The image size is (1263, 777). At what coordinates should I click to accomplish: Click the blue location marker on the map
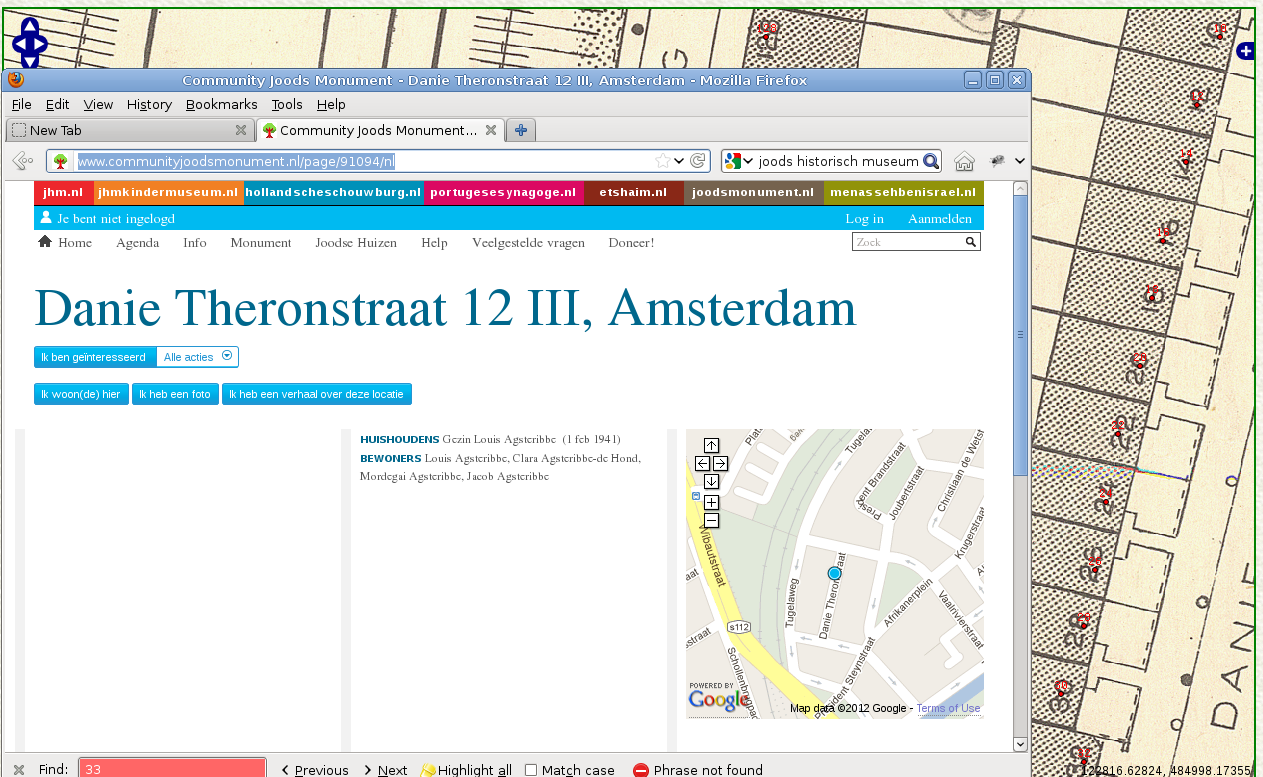coord(835,573)
